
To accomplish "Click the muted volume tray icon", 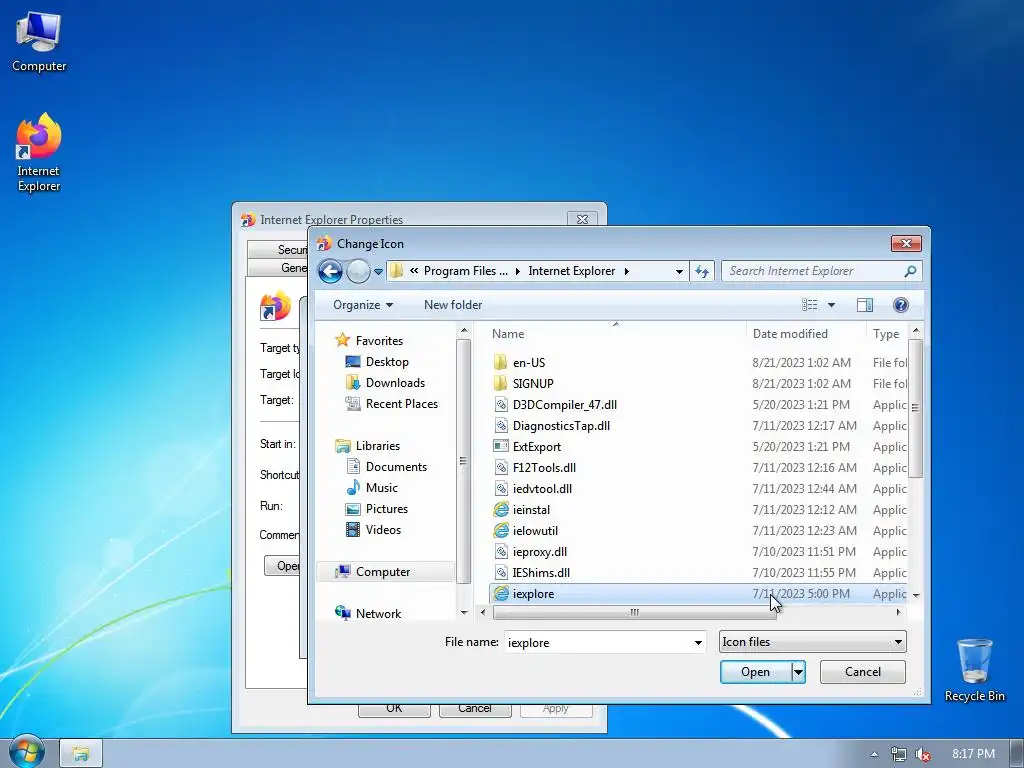I will (923, 754).
